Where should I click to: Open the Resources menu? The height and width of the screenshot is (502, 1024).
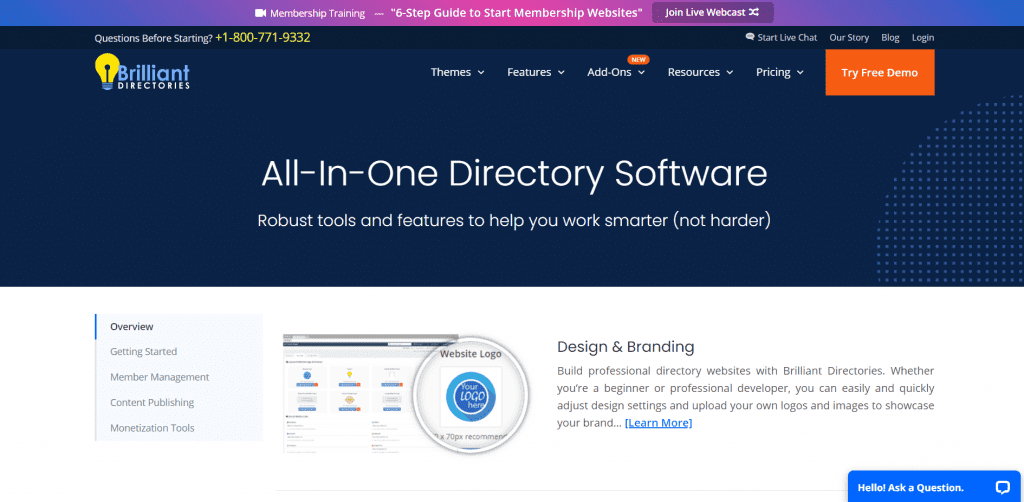(701, 72)
